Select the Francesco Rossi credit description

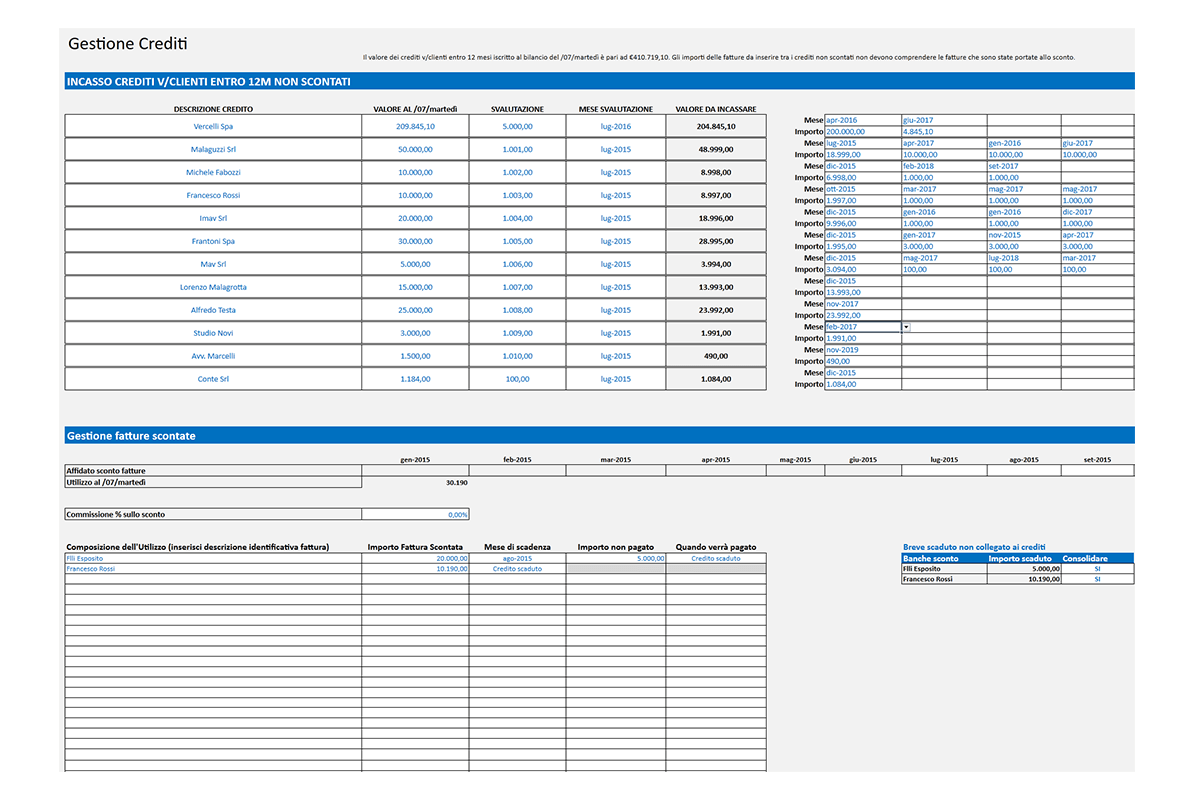click(x=213, y=196)
